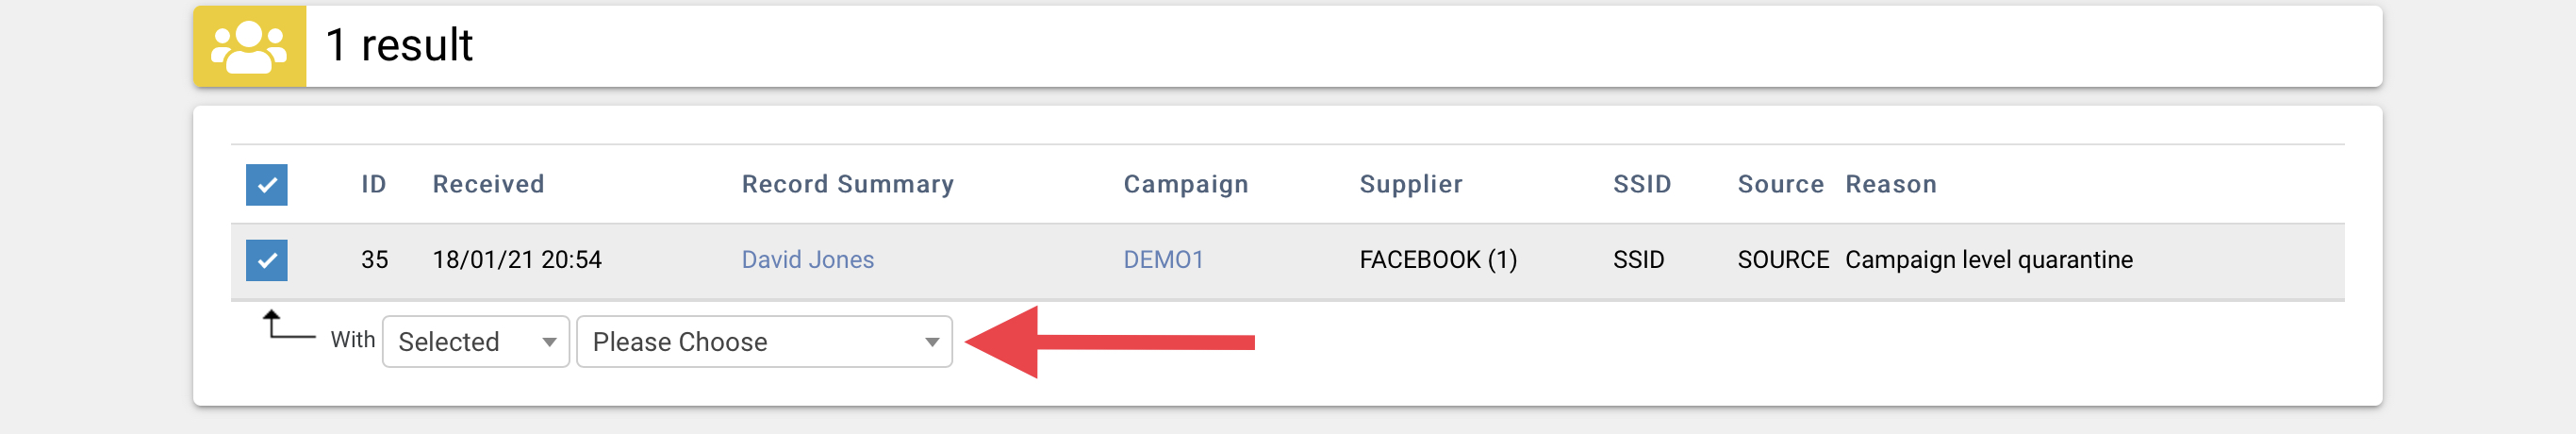Open the Please Choose action dropdown
Screen dimensions: 2576x434
tap(764, 342)
